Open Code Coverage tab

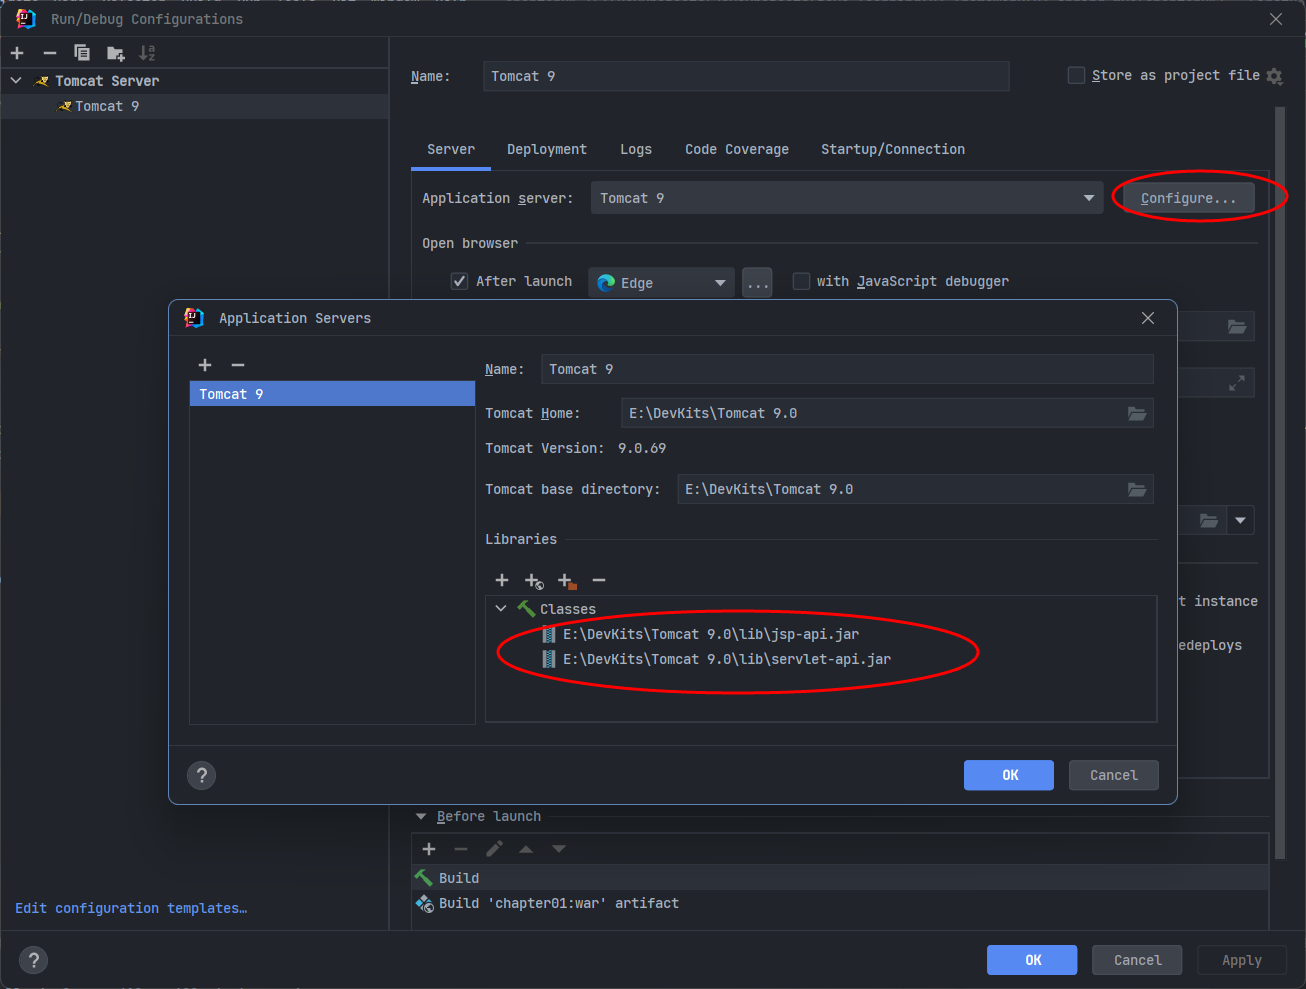tap(737, 149)
